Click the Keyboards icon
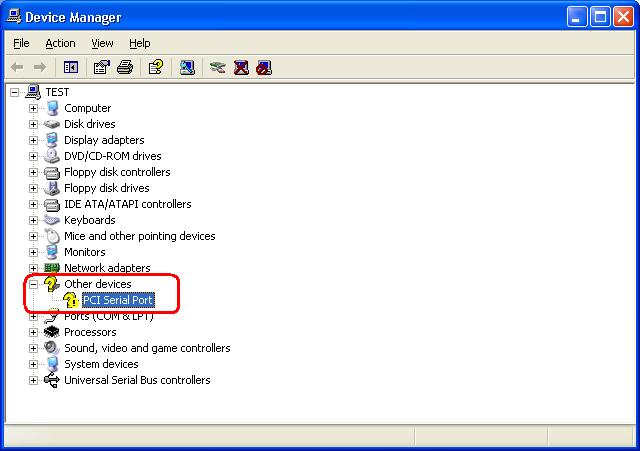The image size is (640, 451). [x=52, y=220]
